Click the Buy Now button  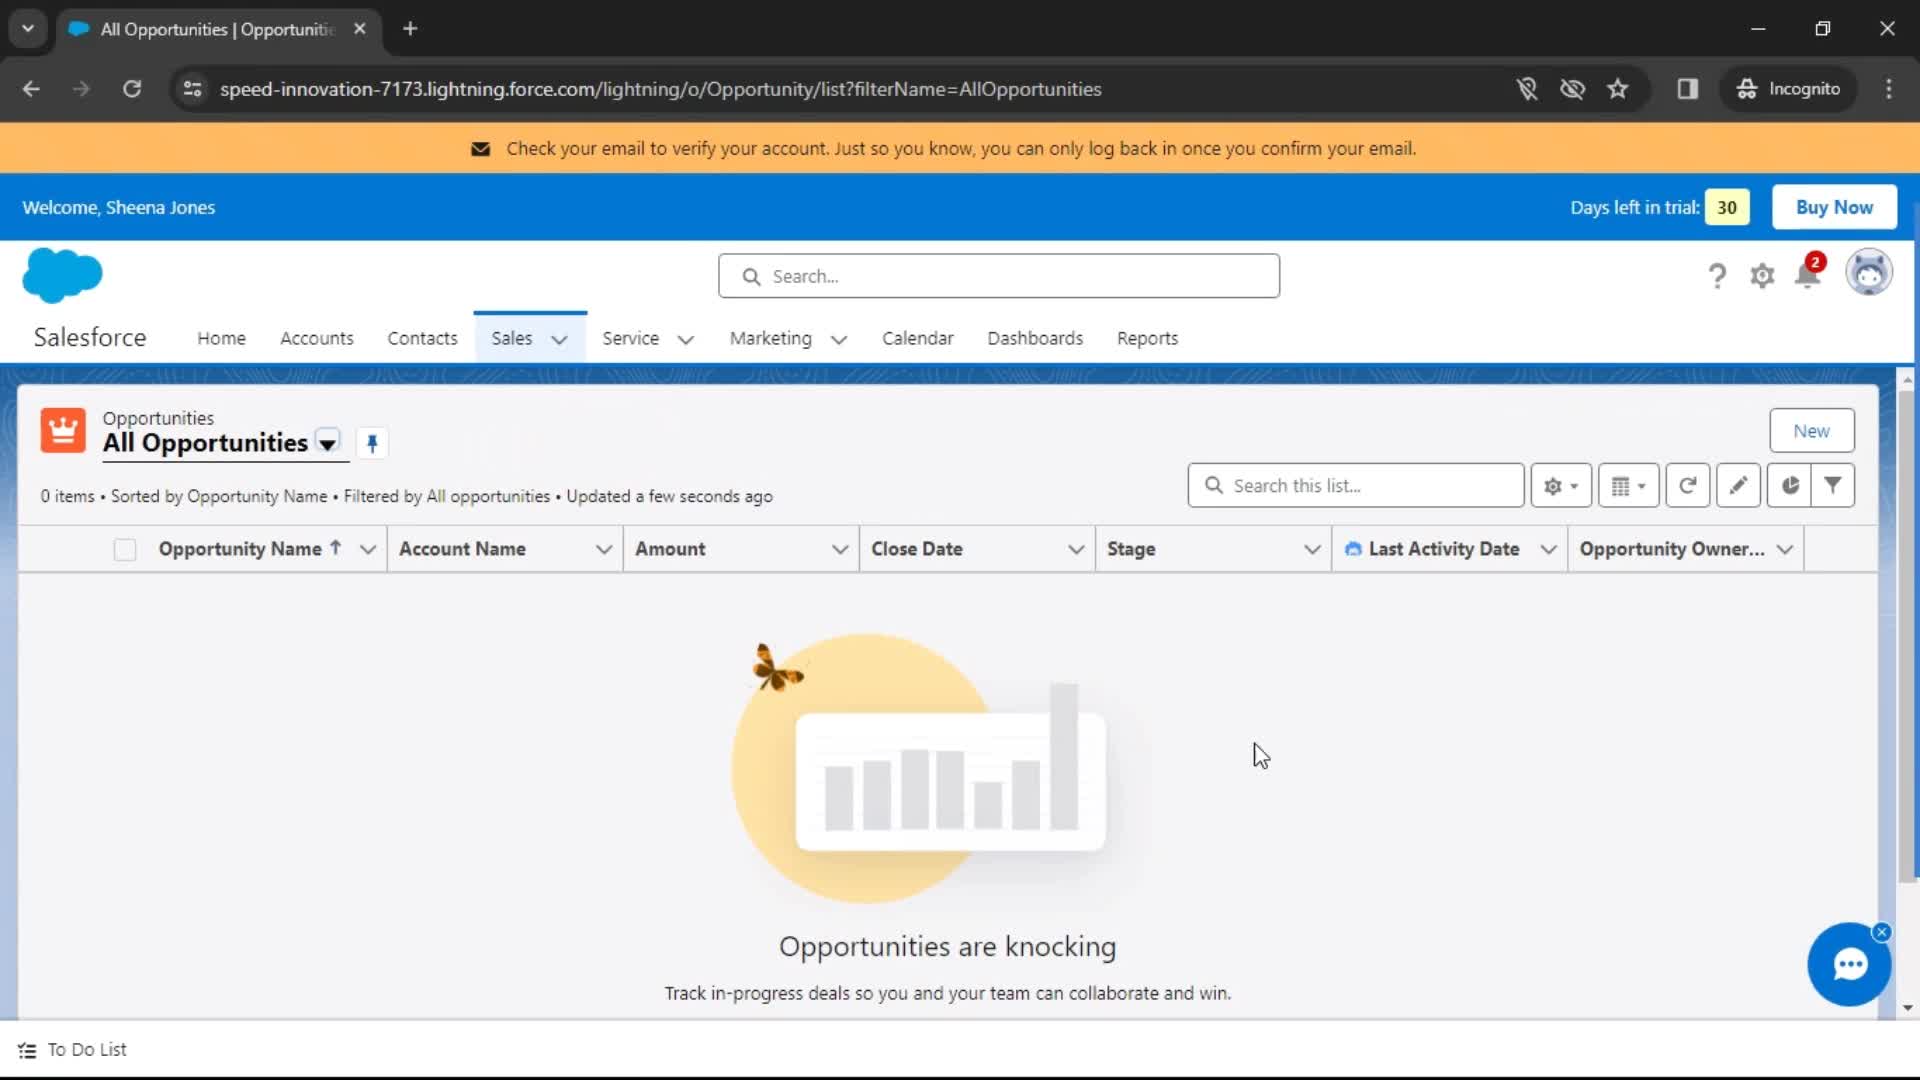click(1834, 207)
